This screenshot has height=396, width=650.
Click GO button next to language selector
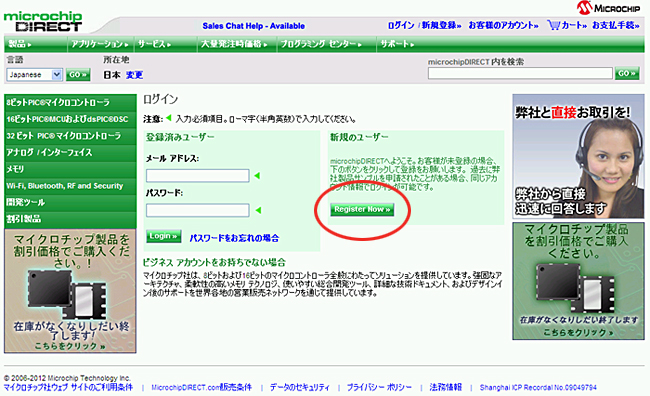pyautogui.click(x=78, y=75)
